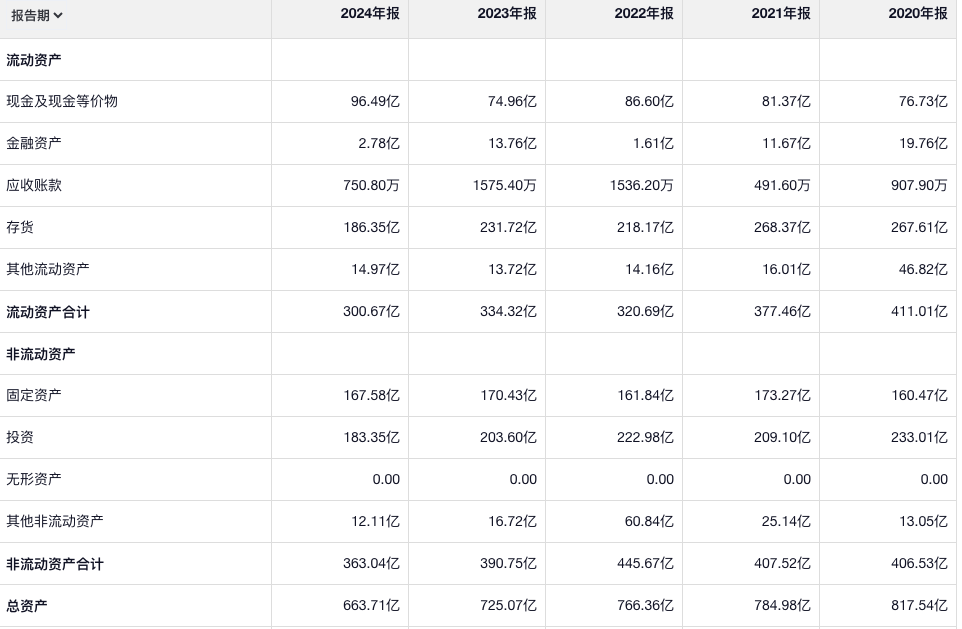Open the 报告期 dropdown
962x629 pixels.
37,15
